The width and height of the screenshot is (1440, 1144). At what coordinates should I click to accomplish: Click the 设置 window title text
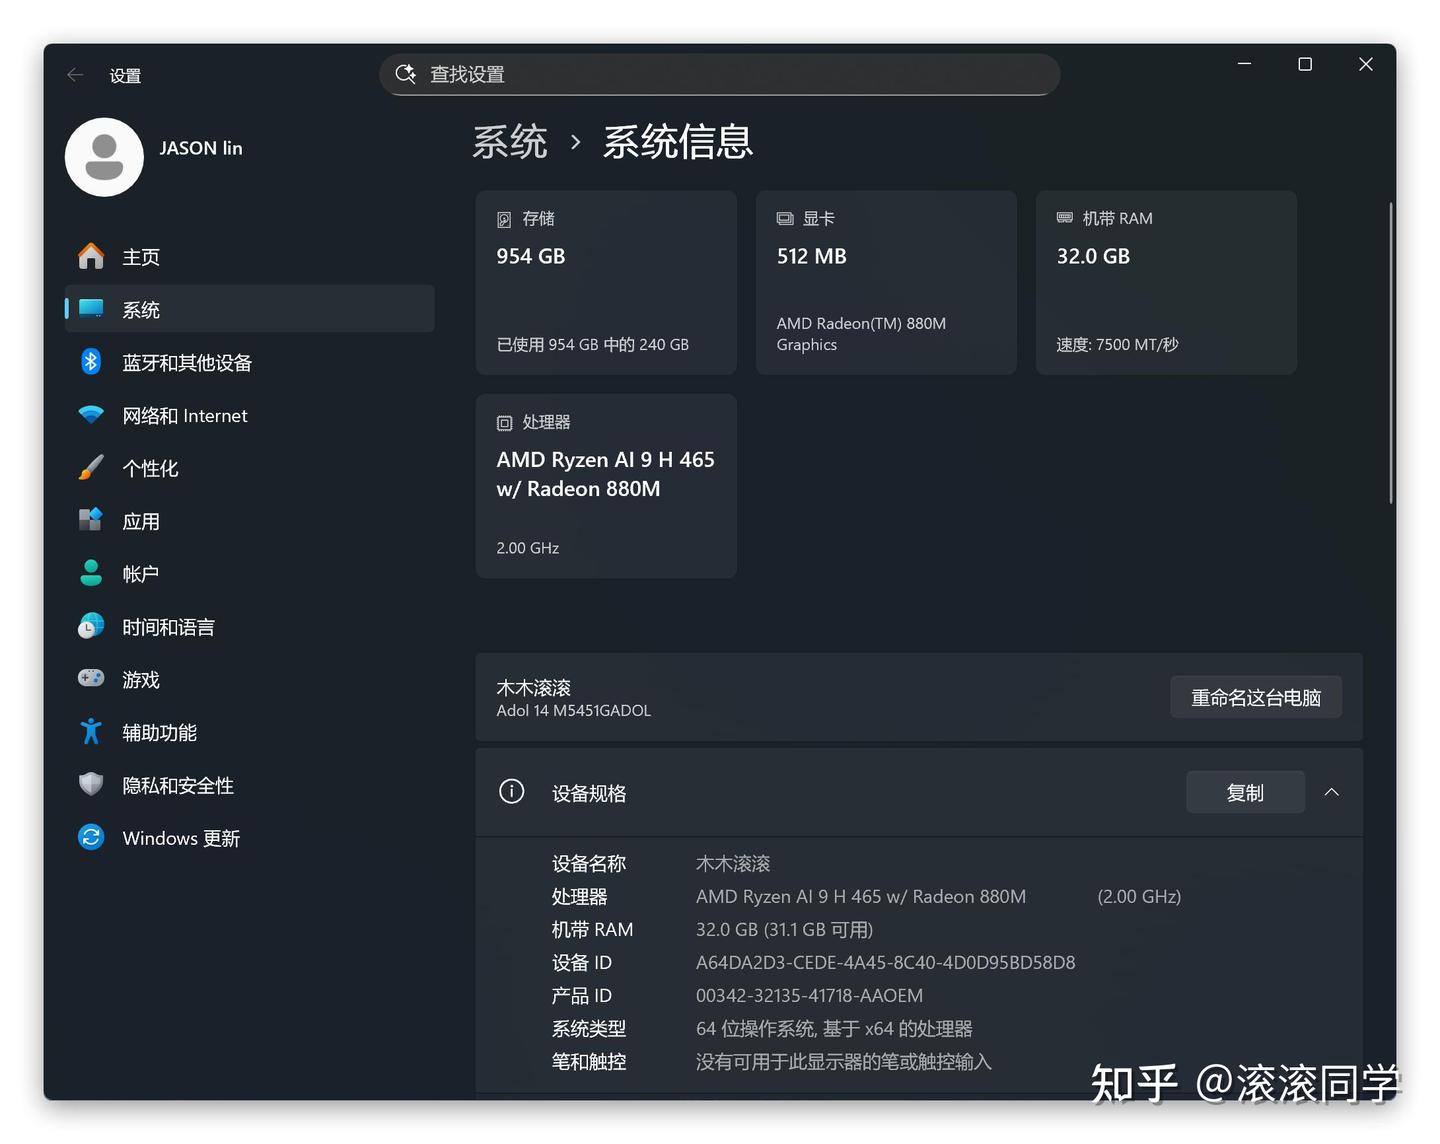click(x=125, y=76)
